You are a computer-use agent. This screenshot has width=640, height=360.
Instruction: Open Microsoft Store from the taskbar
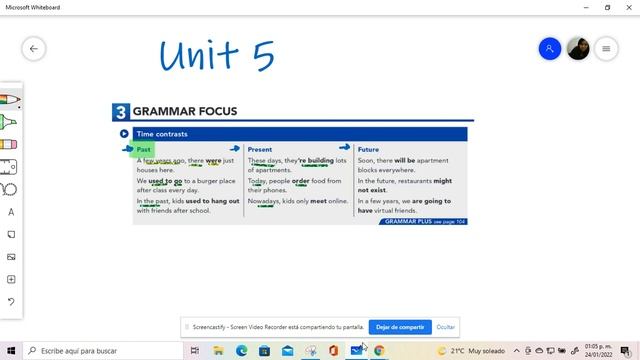(x=264, y=351)
